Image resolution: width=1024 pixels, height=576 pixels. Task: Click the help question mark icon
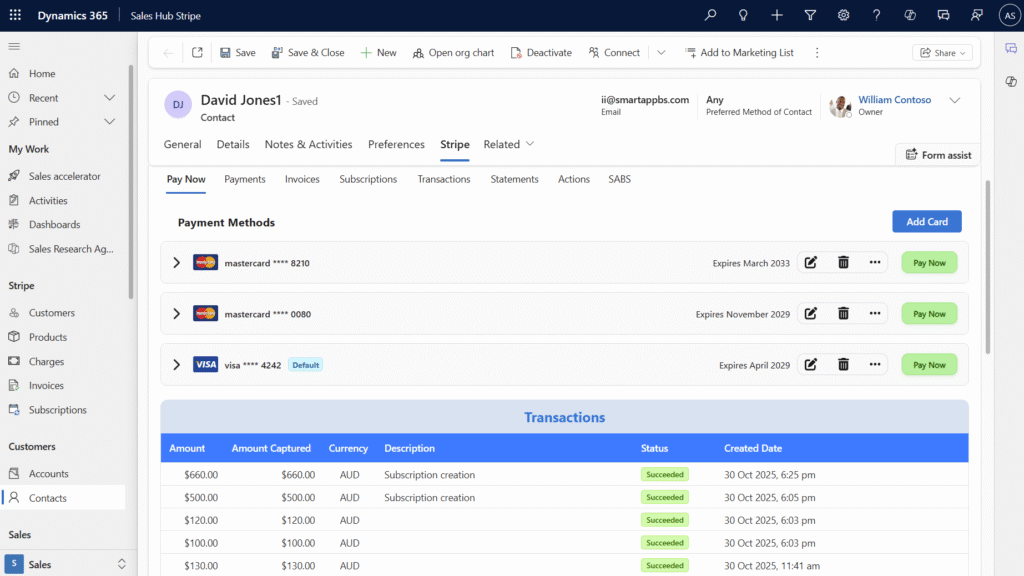pyautogui.click(x=876, y=15)
